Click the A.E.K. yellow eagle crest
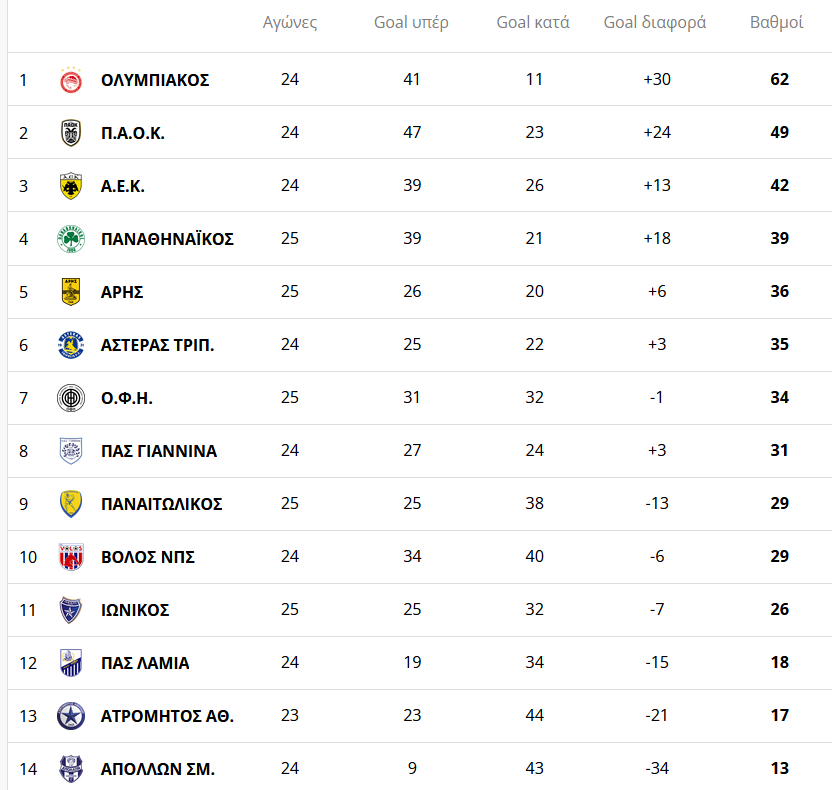Image resolution: width=832 pixels, height=790 pixels. pos(71,186)
